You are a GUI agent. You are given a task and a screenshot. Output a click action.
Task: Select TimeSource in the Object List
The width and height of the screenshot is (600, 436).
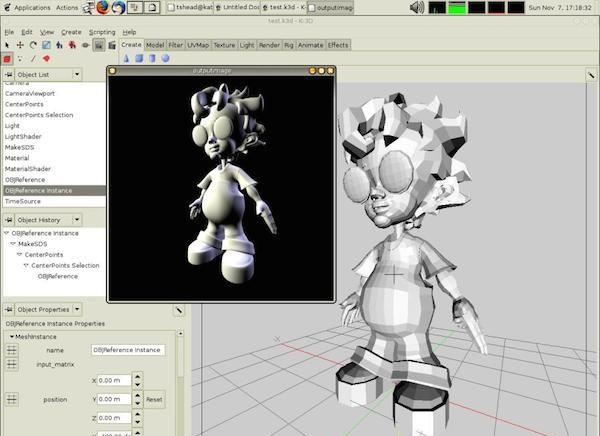point(23,201)
